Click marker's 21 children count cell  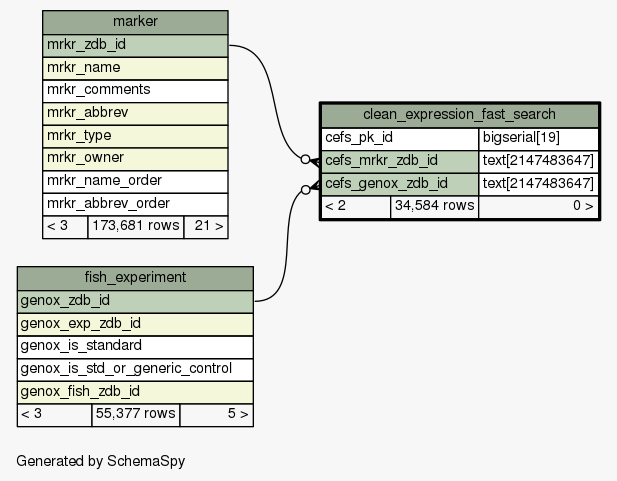point(205,226)
